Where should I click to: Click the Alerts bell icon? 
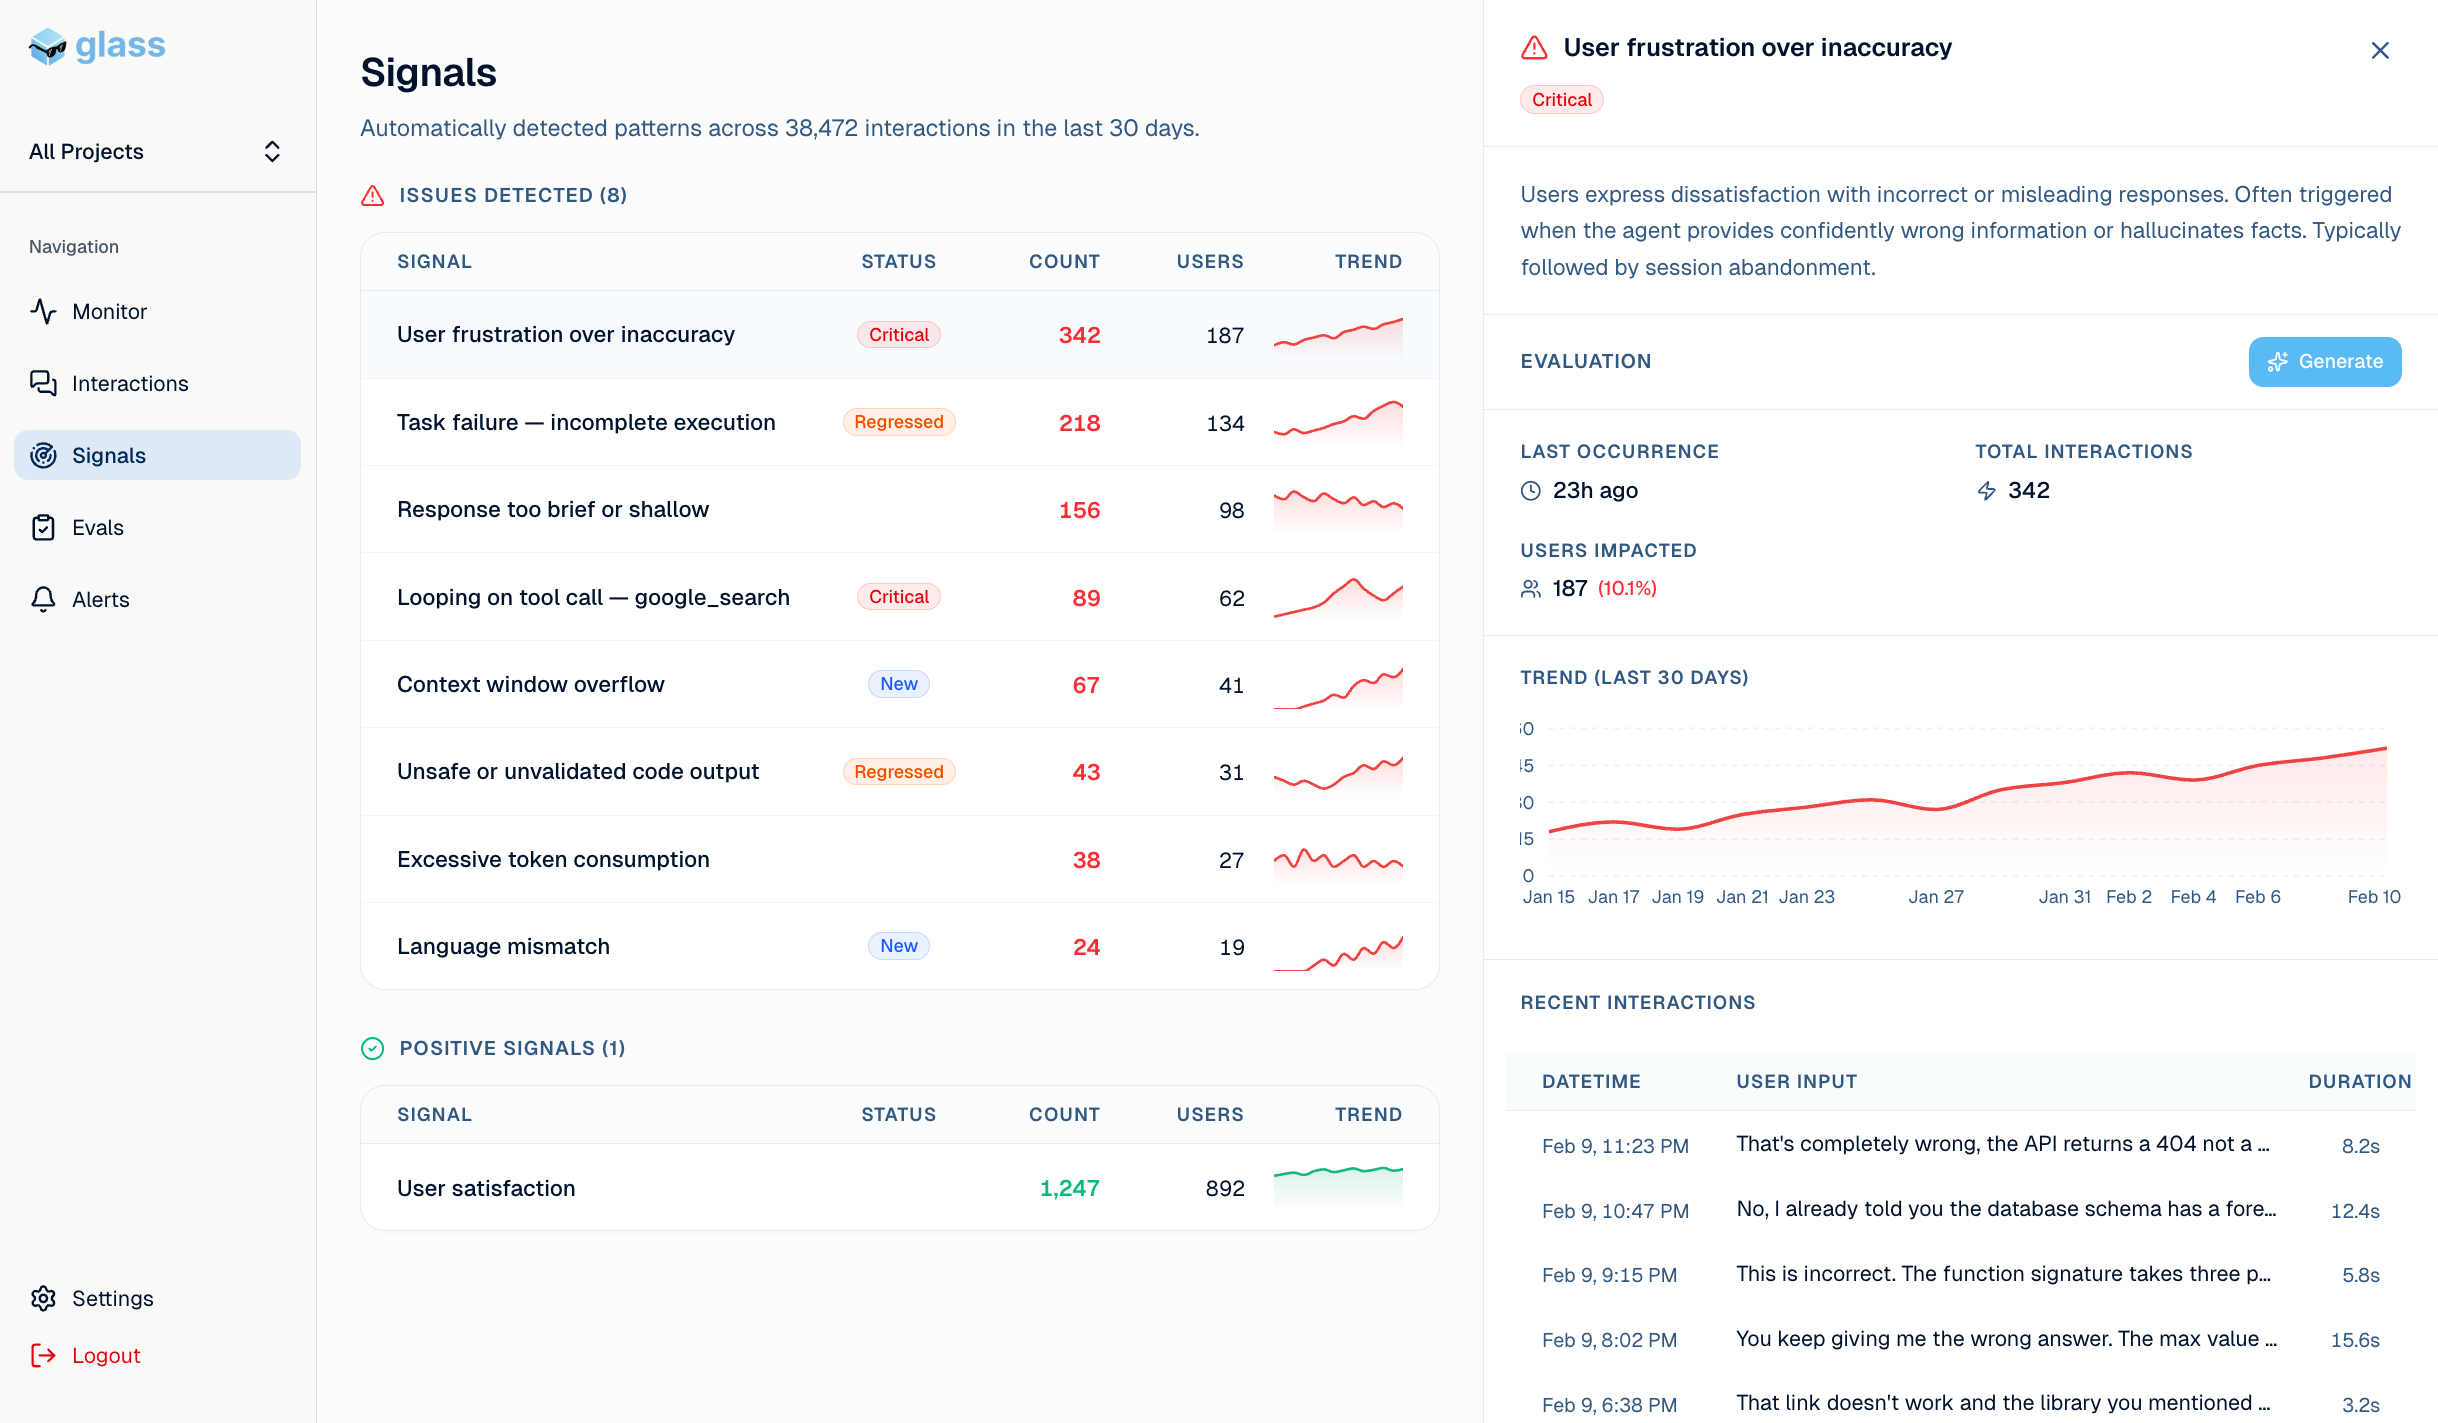[x=43, y=599]
